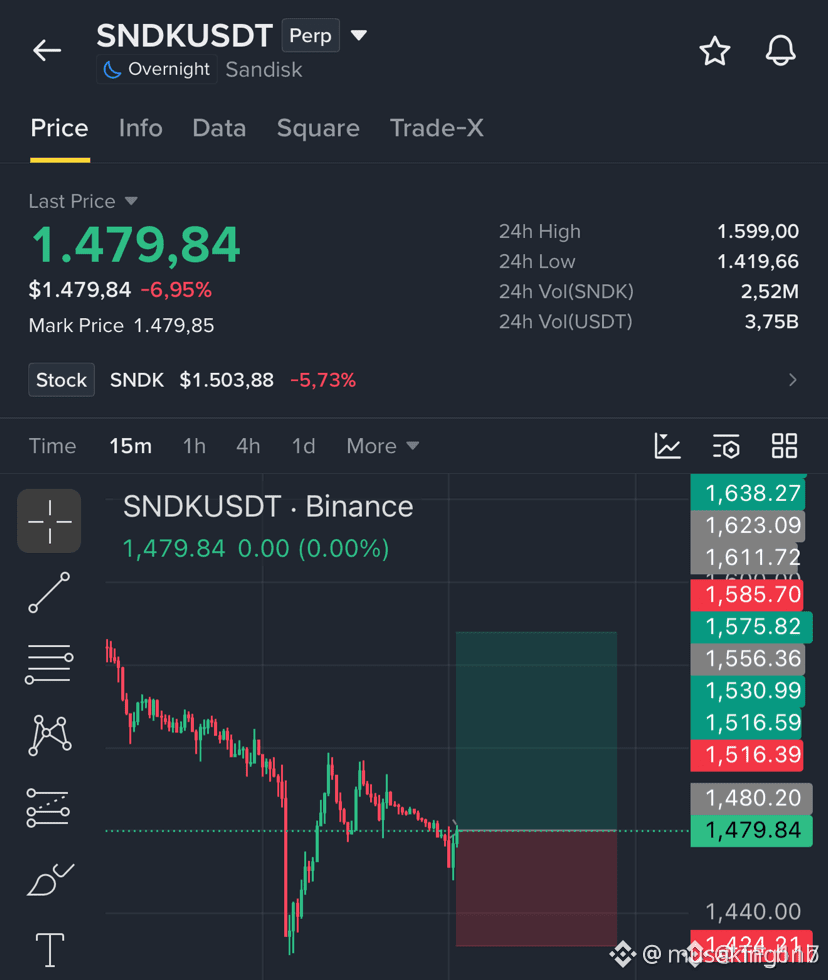
Task: Open chart indicators icon
Action: click(667, 446)
